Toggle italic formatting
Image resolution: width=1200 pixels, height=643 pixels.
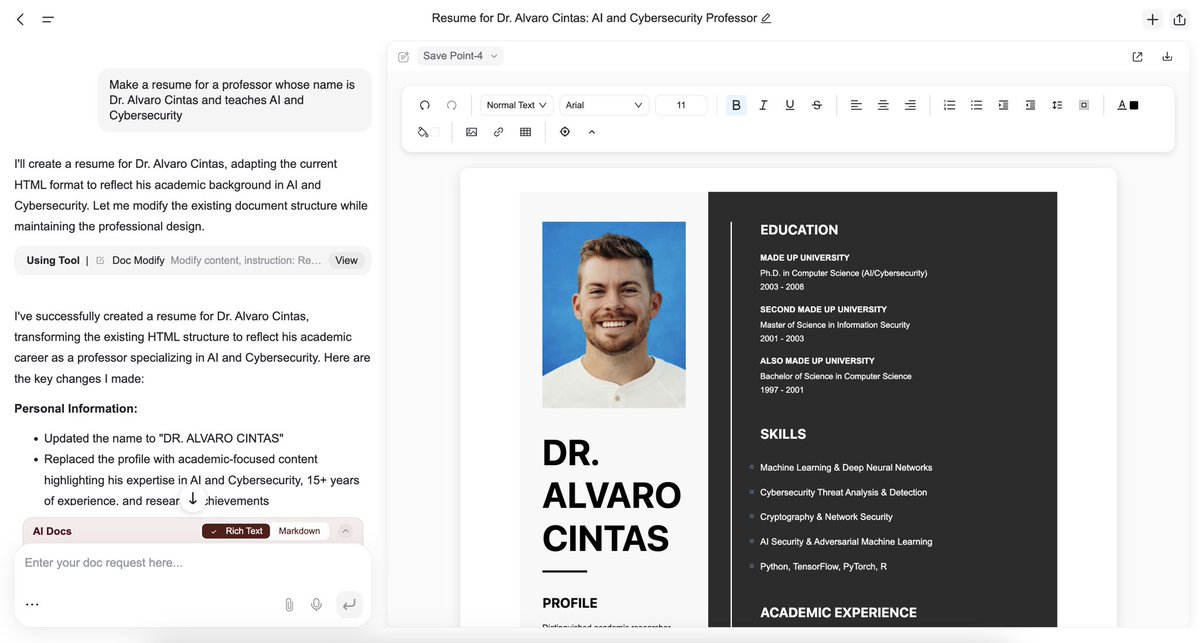coord(763,105)
